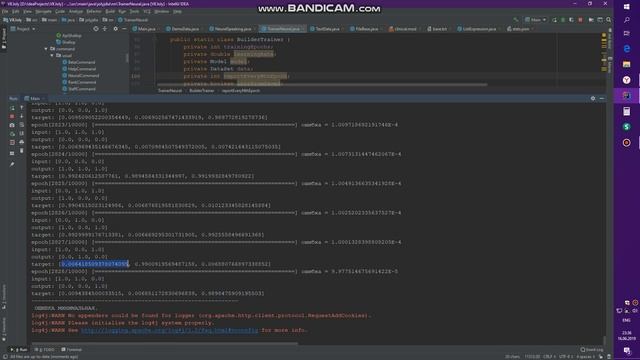This screenshot has height=360, width=640.
Task: Collapse the command folder in tree
Action: tap(46, 49)
